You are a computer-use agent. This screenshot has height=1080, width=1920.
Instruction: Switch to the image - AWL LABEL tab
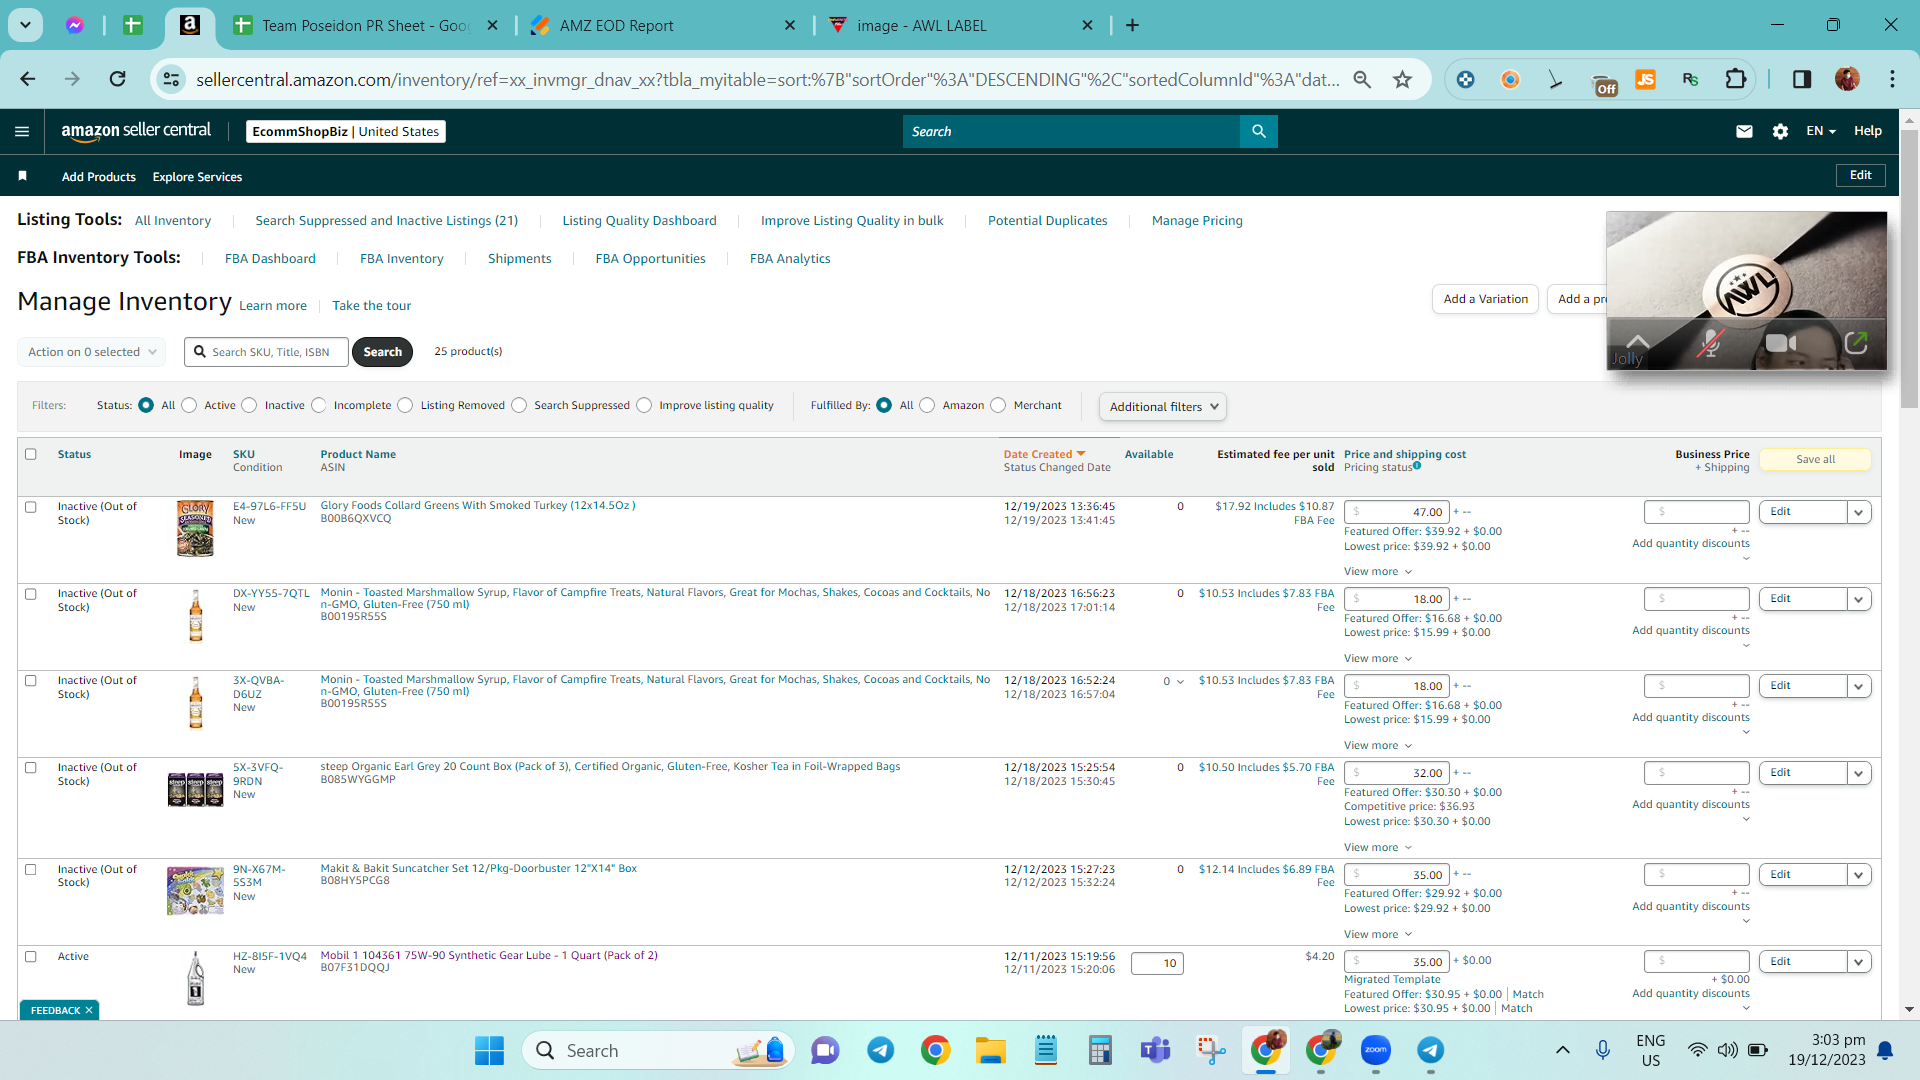[x=960, y=25]
